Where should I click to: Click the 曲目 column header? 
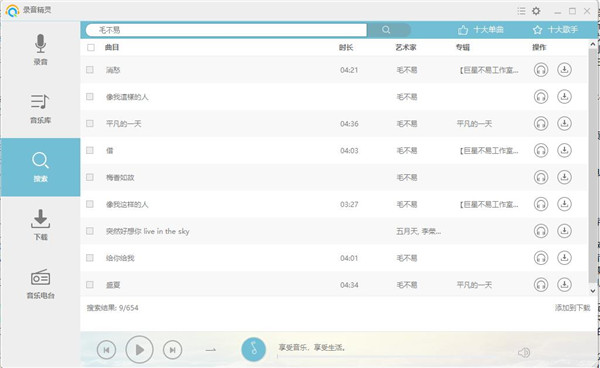(112, 47)
